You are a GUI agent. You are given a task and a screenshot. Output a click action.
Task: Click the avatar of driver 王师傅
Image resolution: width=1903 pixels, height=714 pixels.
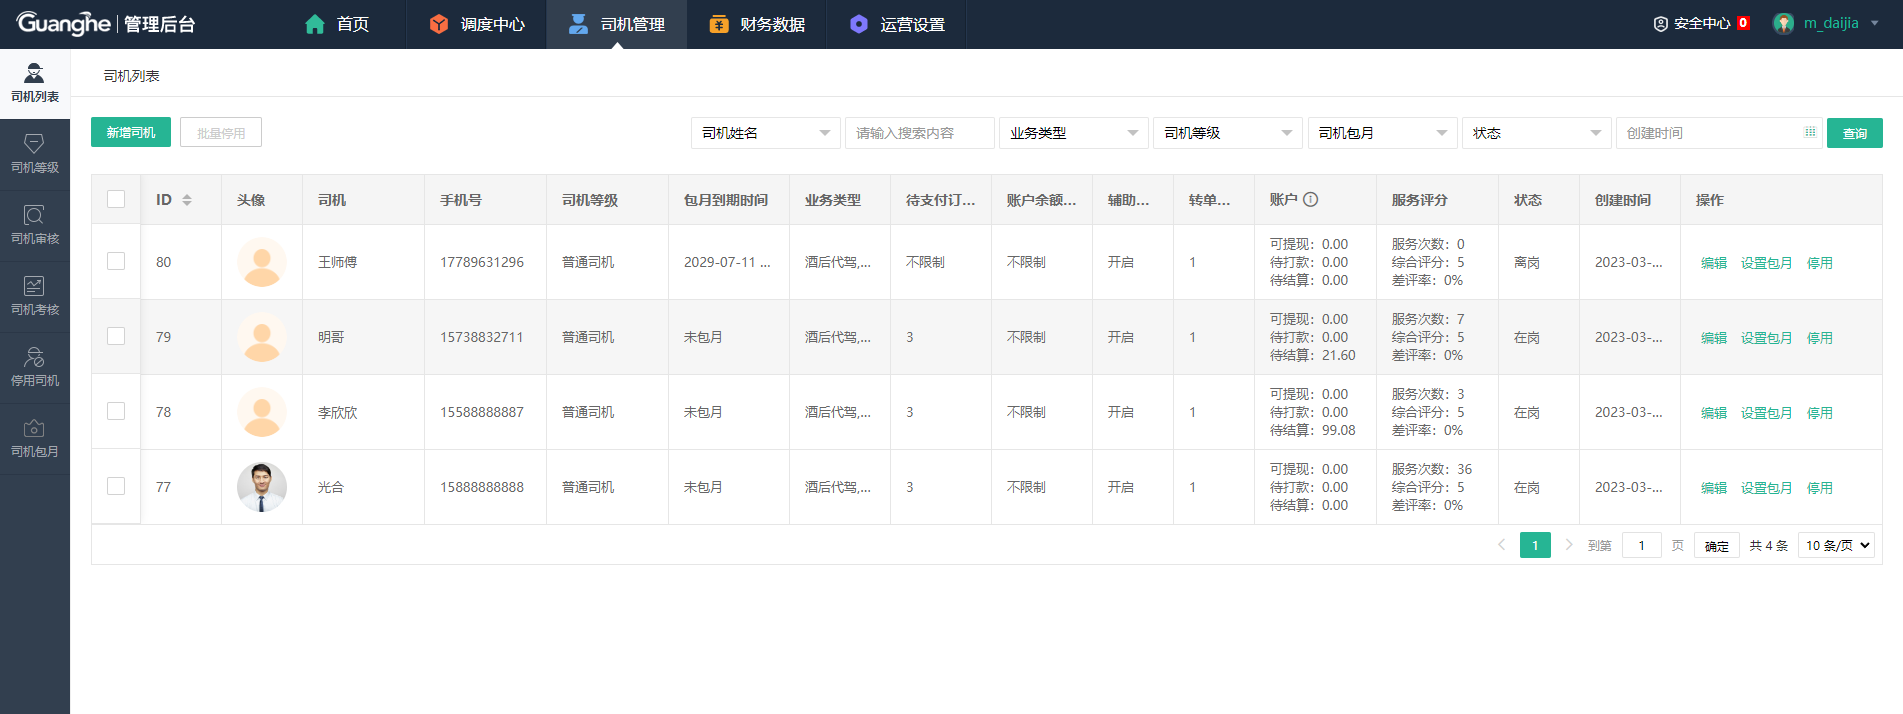pos(262,262)
